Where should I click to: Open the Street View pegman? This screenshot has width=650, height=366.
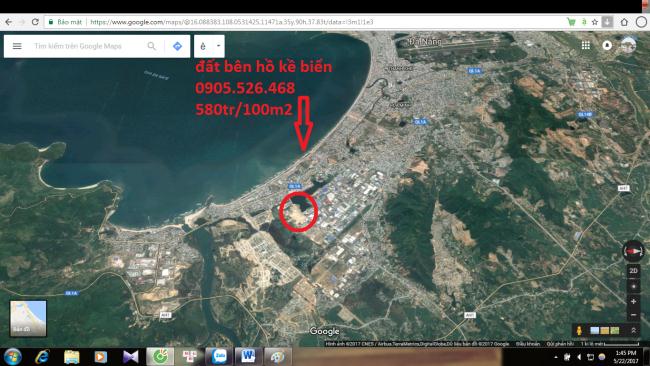pos(579,330)
